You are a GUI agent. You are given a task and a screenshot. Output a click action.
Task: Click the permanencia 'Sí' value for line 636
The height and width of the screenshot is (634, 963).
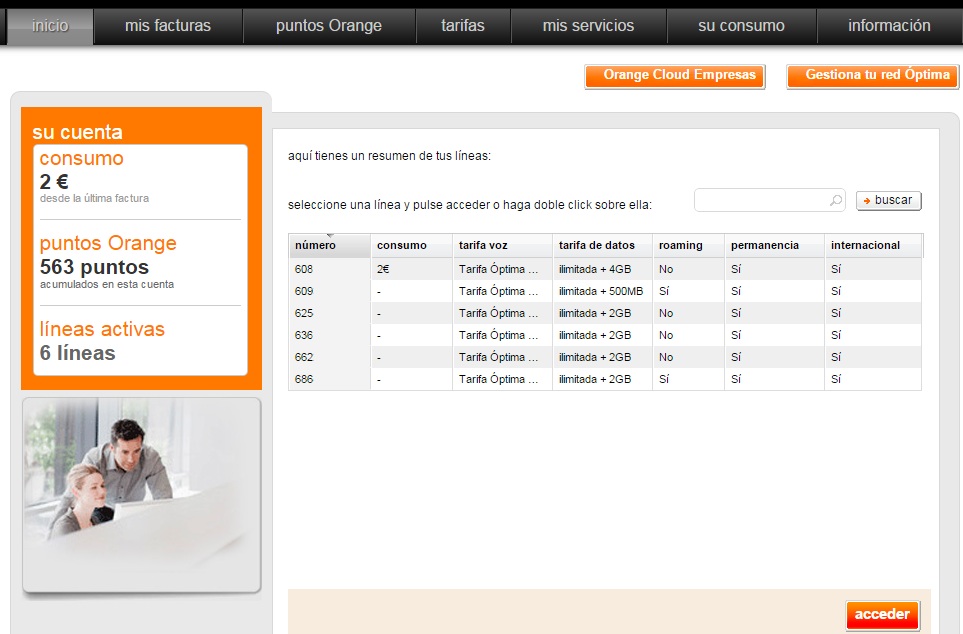(736, 335)
